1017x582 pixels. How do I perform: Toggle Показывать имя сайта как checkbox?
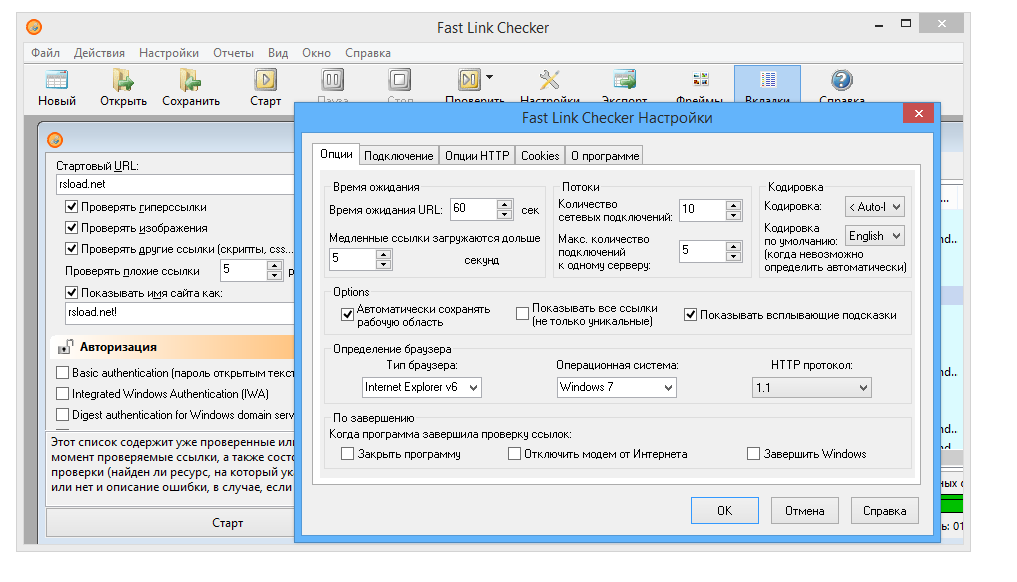(71, 293)
